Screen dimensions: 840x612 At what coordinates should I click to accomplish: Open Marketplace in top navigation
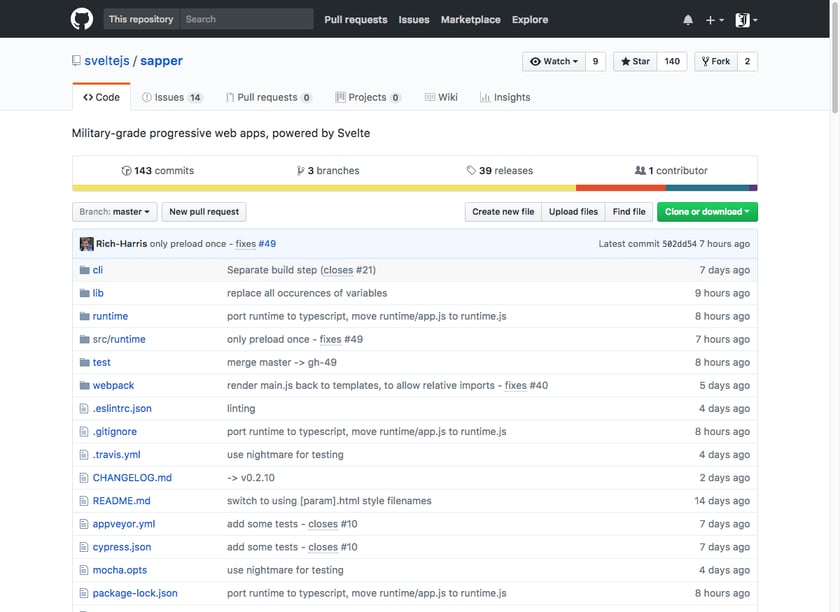pyautogui.click(x=470, y=20)
